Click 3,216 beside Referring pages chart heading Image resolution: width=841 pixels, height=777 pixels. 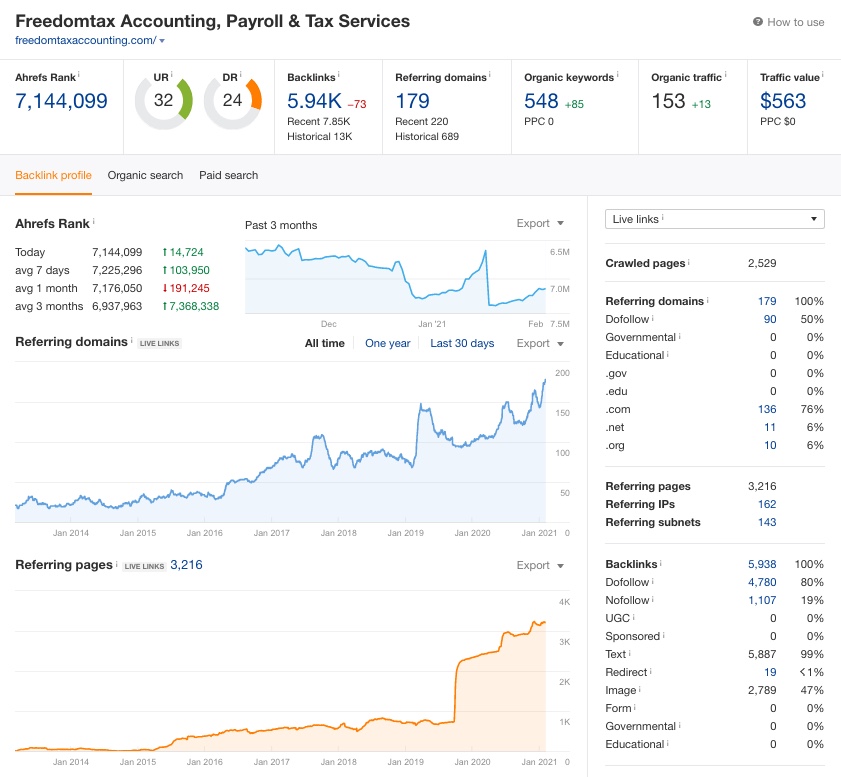point(186,565)
